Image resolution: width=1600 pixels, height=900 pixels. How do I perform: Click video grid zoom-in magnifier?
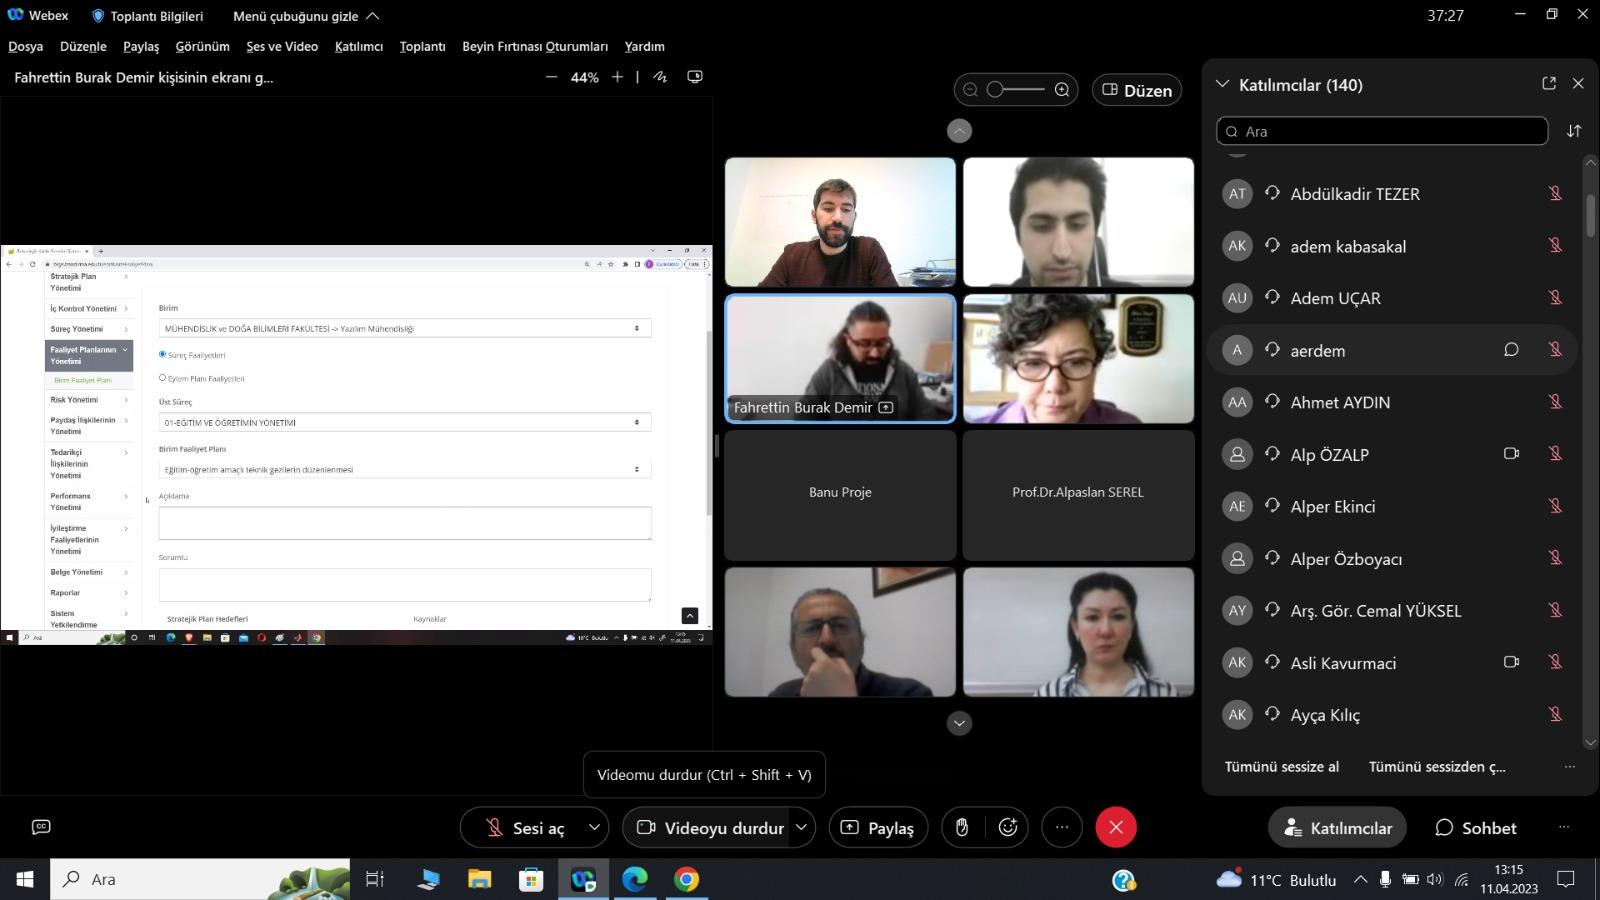point(1062,90)
